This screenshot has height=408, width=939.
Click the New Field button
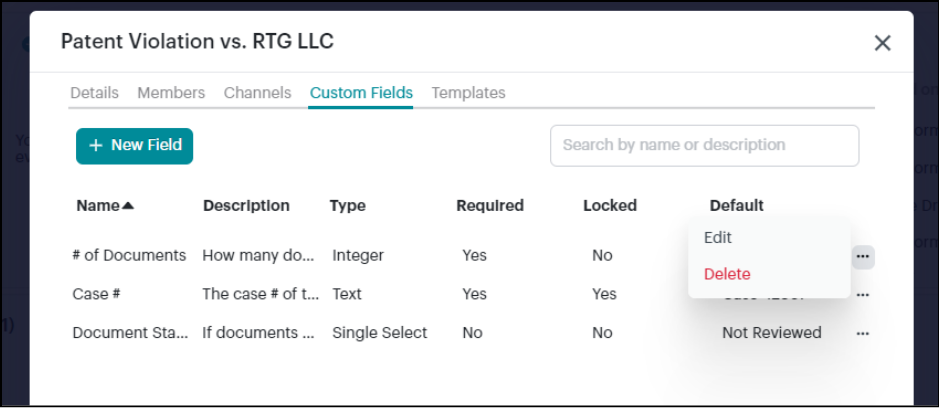click(x=134, y=146)
